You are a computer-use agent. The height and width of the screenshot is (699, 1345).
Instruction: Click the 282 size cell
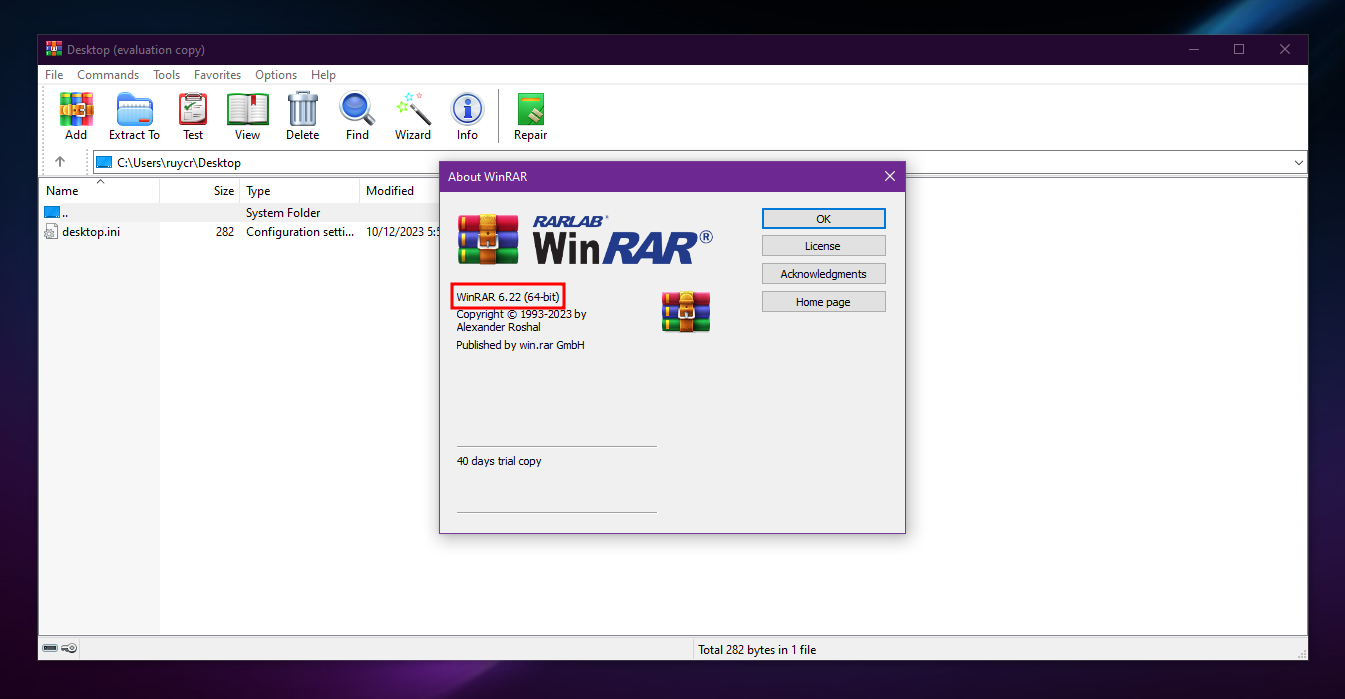(x=224, y=232)
